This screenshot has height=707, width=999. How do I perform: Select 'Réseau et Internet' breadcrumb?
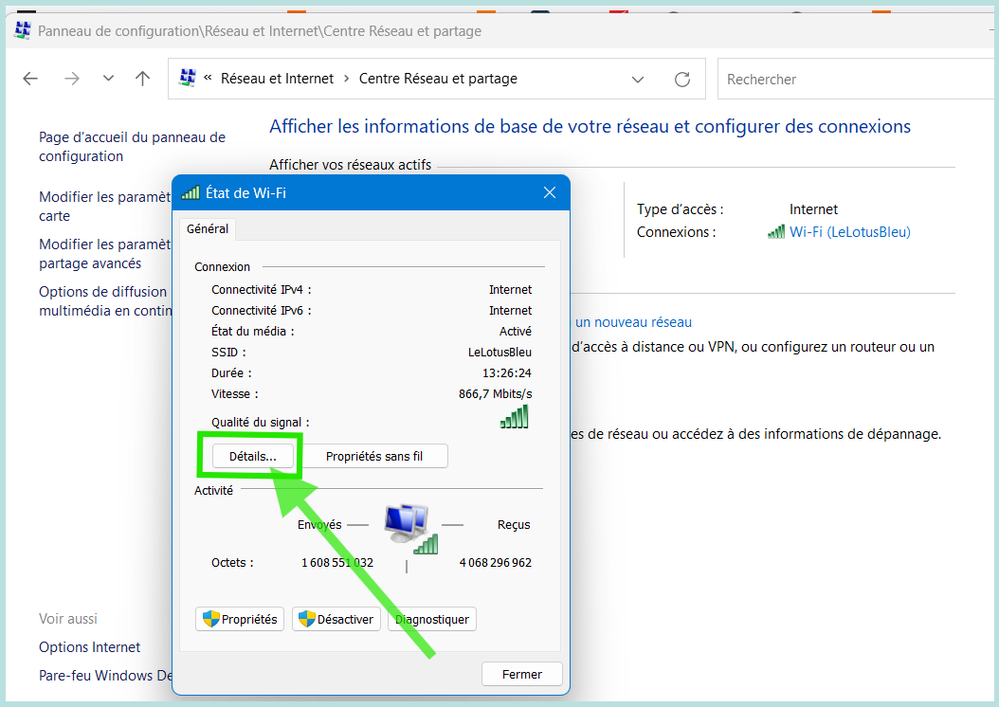click(277, 78)
